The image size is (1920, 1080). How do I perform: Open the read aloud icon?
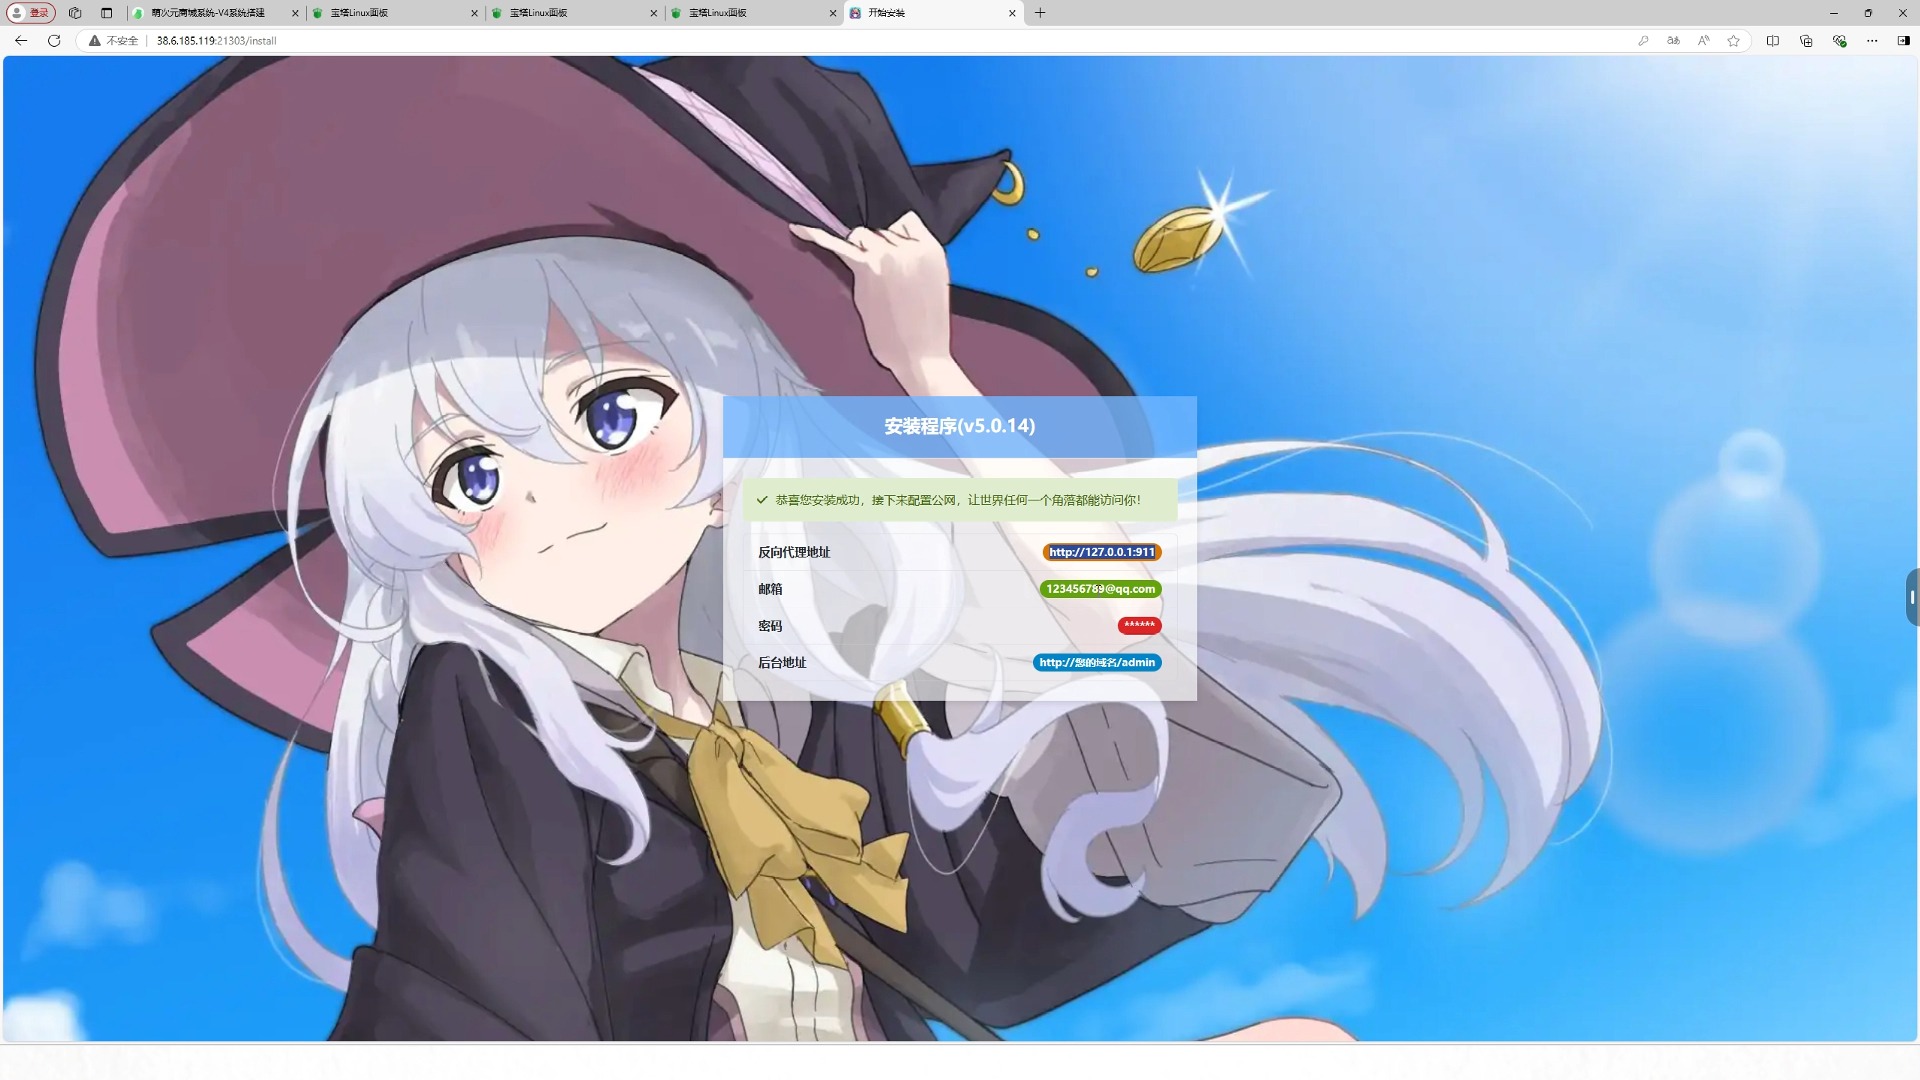(x=1703, y=41)
